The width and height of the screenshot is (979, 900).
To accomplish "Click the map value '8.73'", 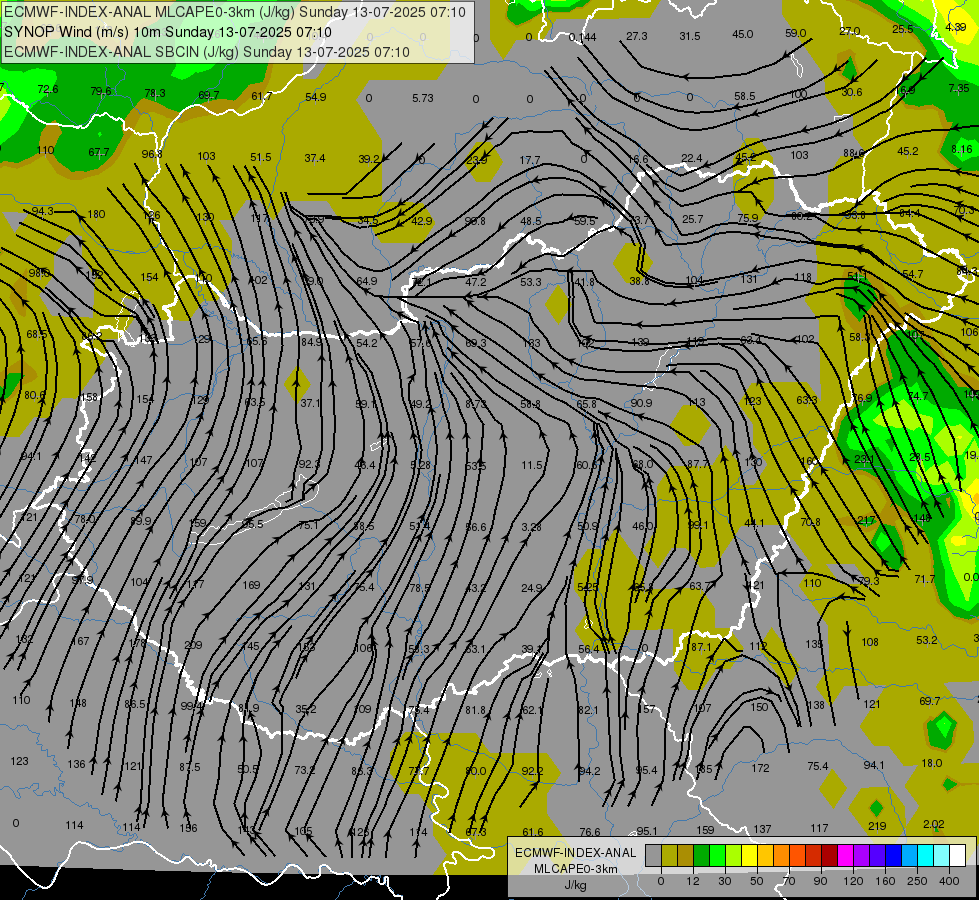I will (476, 404).
